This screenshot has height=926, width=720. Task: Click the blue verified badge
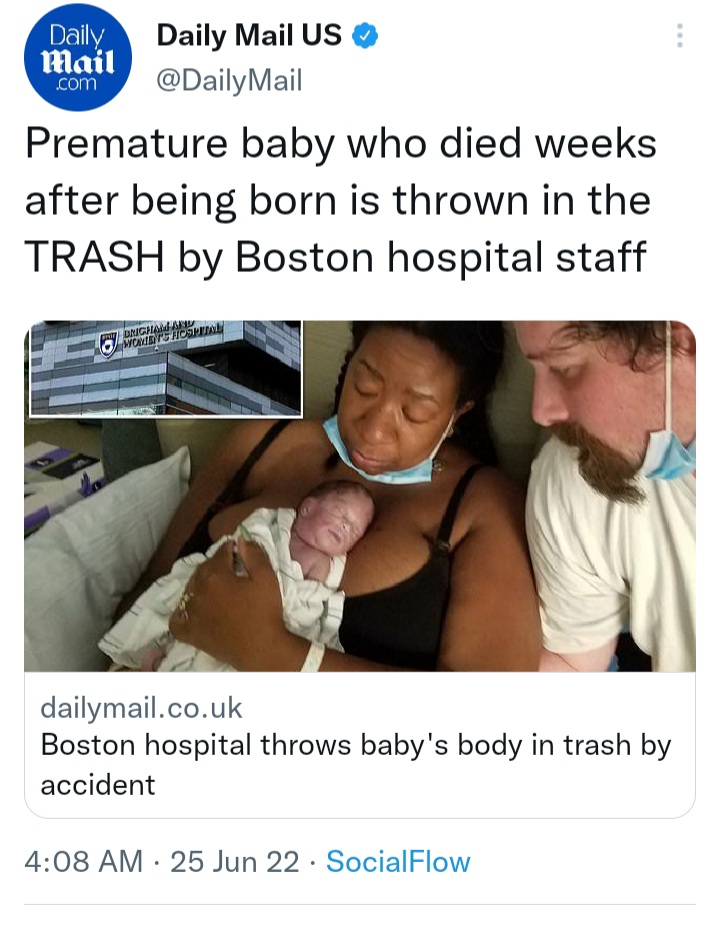(x=365, y=36)
